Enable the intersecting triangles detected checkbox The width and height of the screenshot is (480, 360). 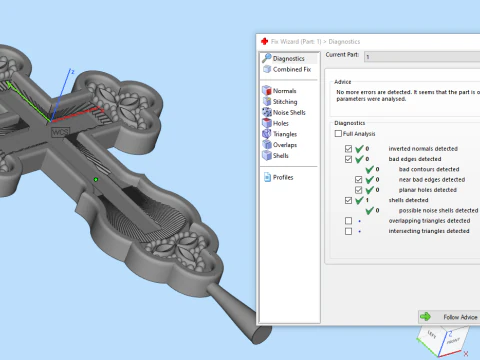point(348,231)
